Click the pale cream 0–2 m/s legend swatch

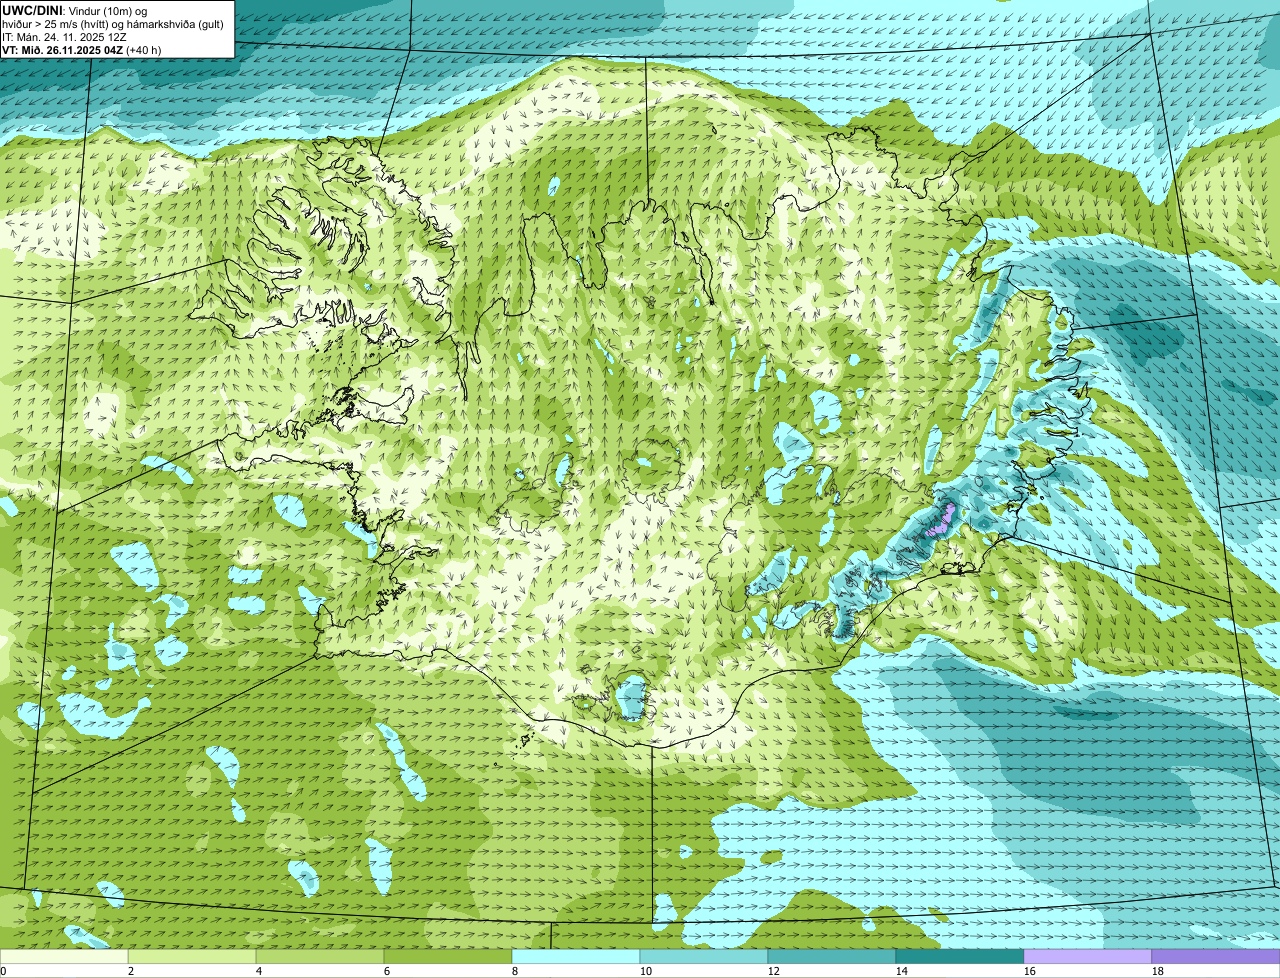(64, 956)
